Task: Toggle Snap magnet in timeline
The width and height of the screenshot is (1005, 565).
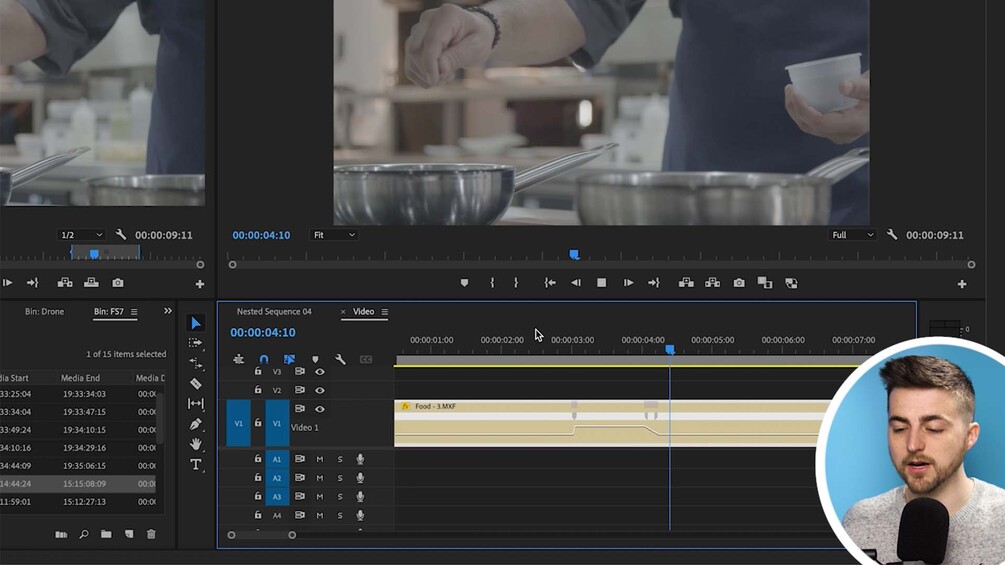Action: 263,359
